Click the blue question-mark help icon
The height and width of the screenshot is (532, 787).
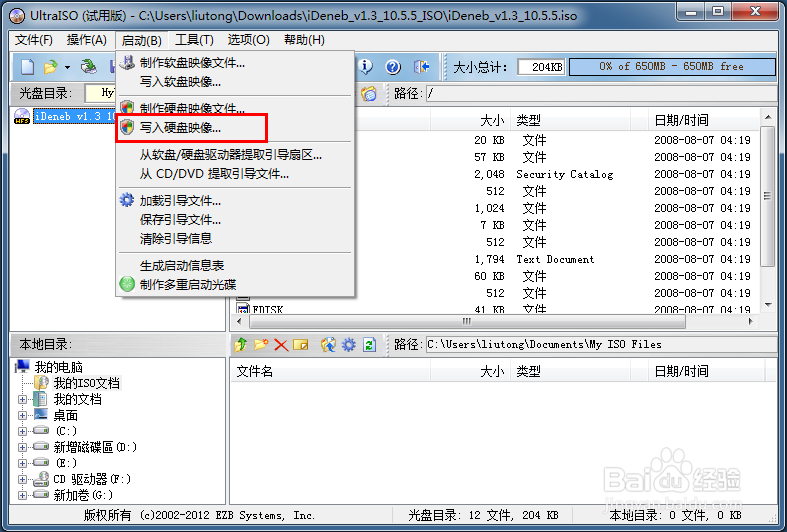tap(393, 66)
